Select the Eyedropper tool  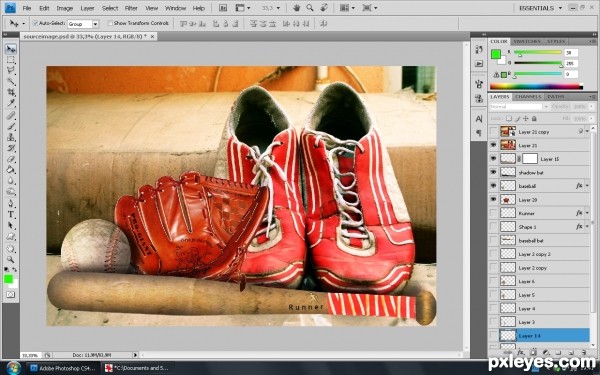(x=11, y=103)
